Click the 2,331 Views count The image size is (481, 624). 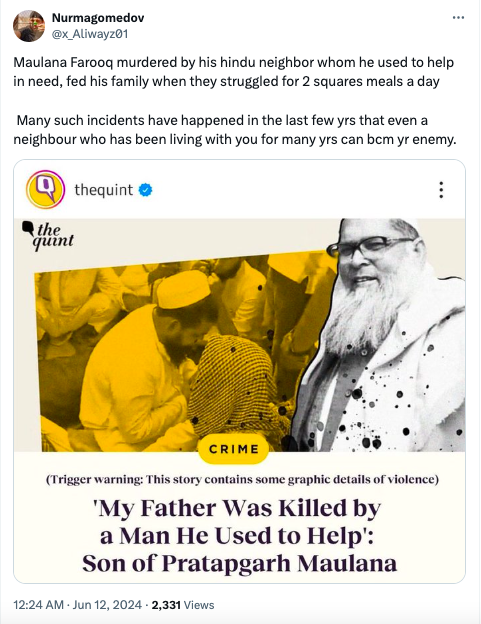(x=183, y=605)
